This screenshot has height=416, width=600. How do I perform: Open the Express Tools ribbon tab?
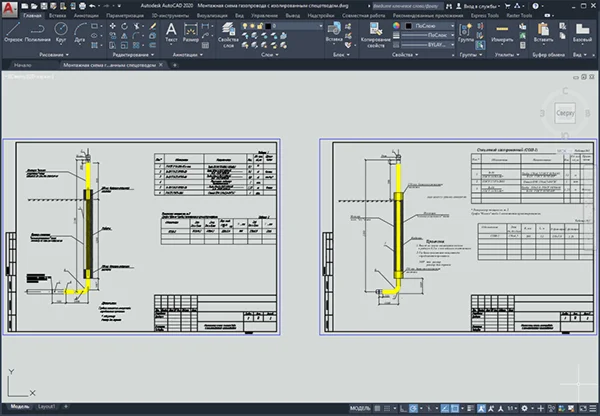(x=484, y=16)
